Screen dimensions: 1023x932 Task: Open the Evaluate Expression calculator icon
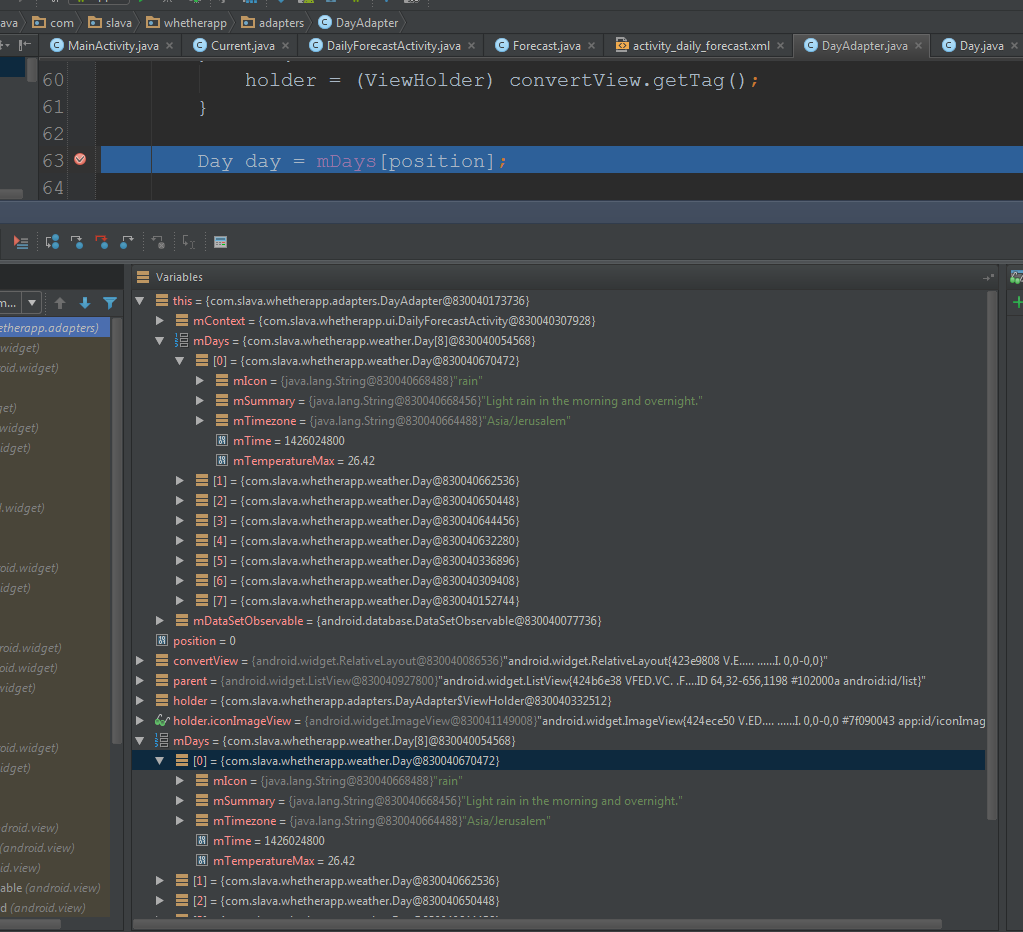(x=220, y=242)
